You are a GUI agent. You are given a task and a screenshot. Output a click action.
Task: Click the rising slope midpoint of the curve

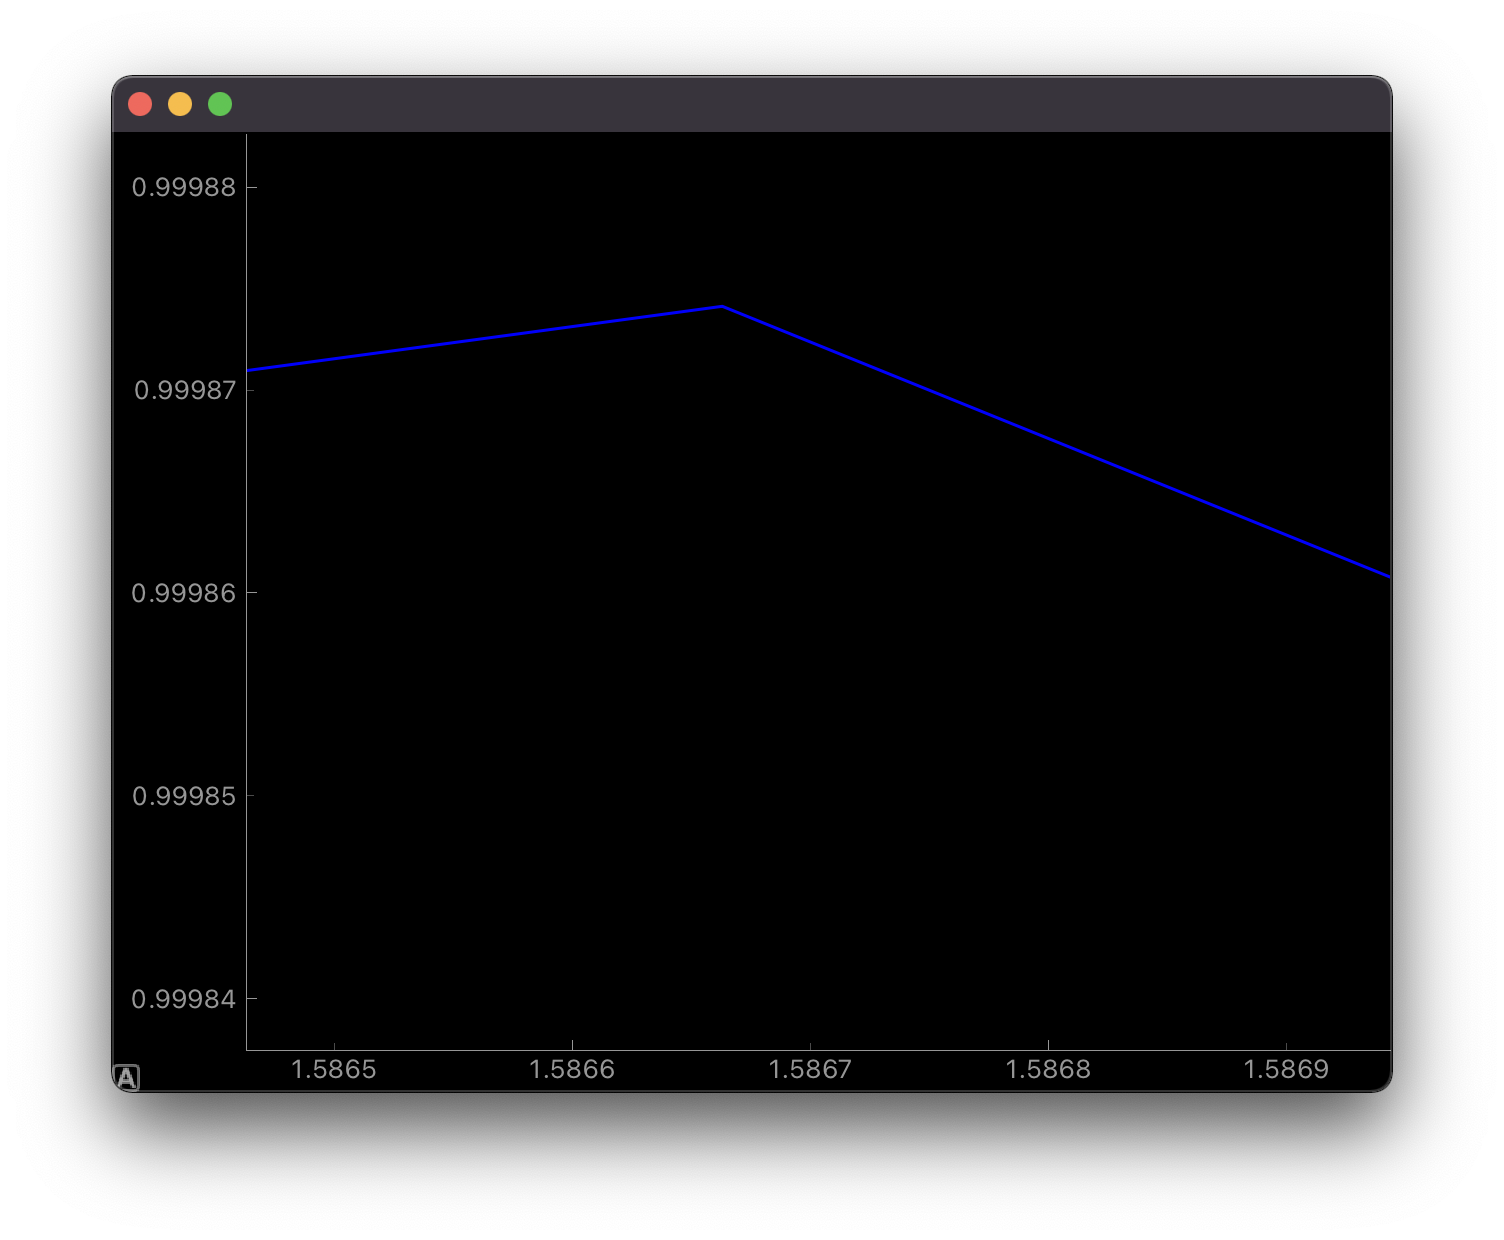[x=485, y=339]
